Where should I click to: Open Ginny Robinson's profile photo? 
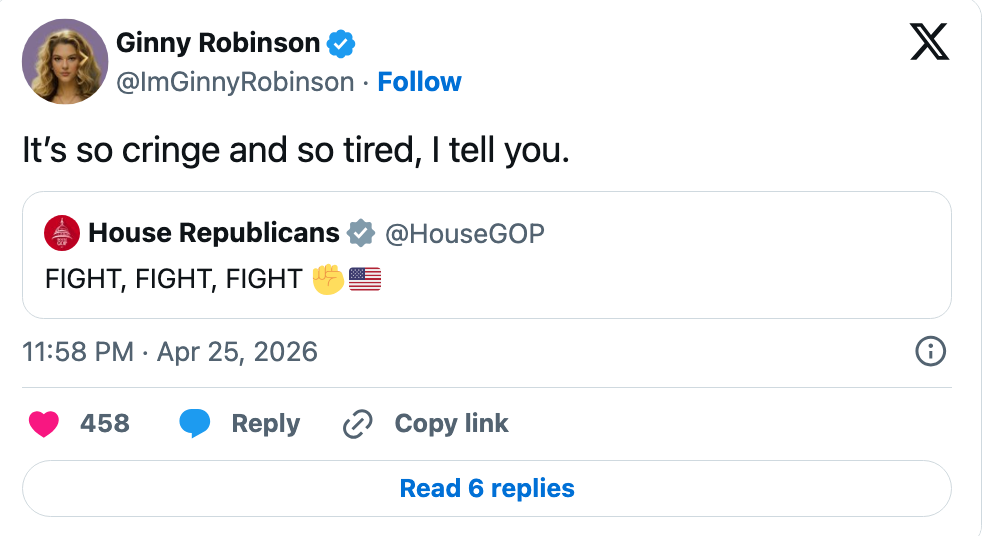[x=65, y=62]
